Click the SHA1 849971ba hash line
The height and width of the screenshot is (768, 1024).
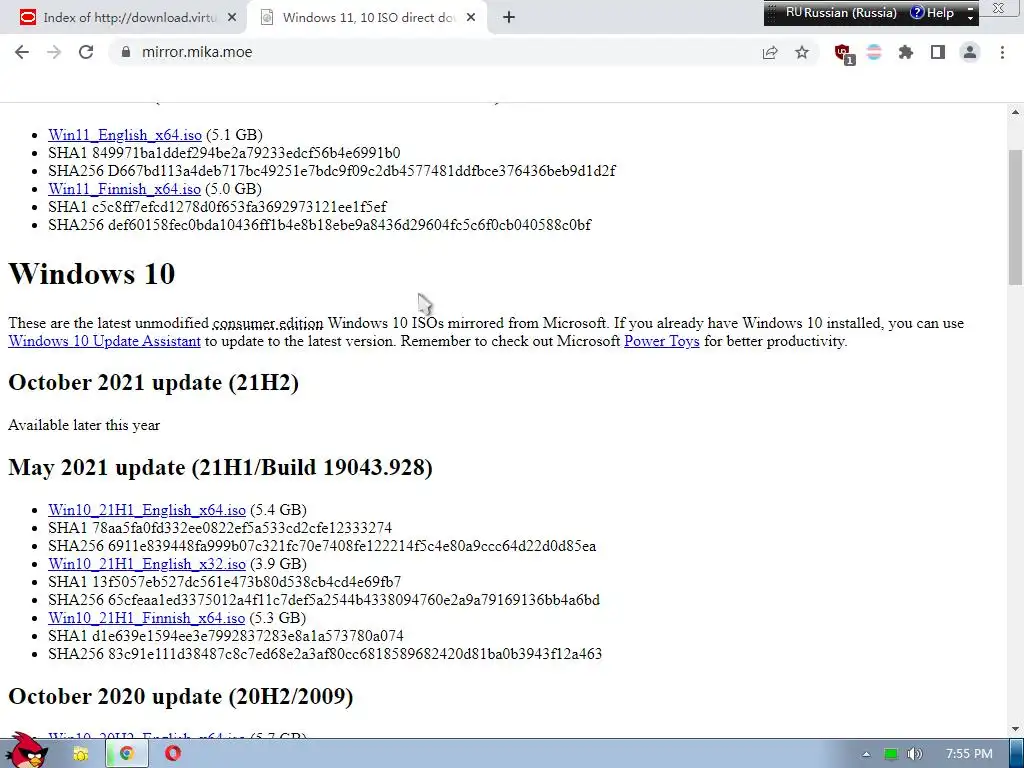pos(224,153)
